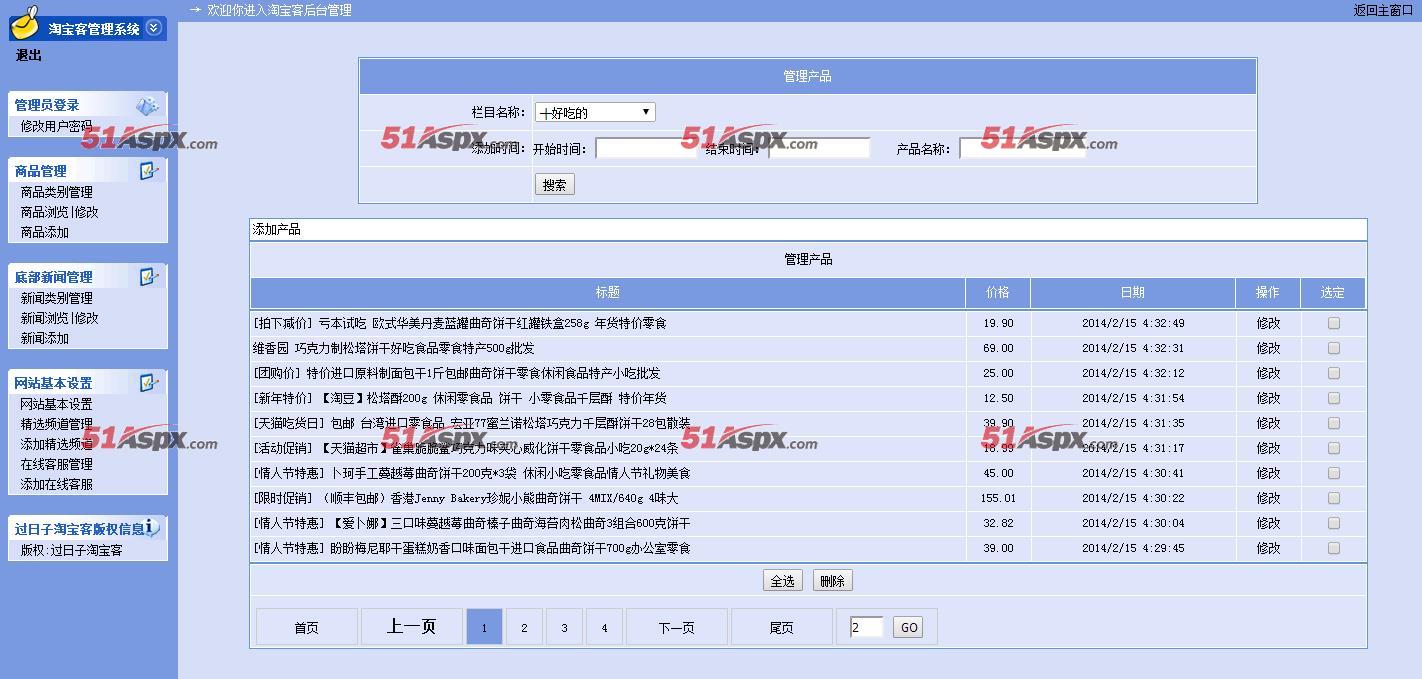Select page 4 in pagination
The image size is (1422, 679).
tap(604, 627)
